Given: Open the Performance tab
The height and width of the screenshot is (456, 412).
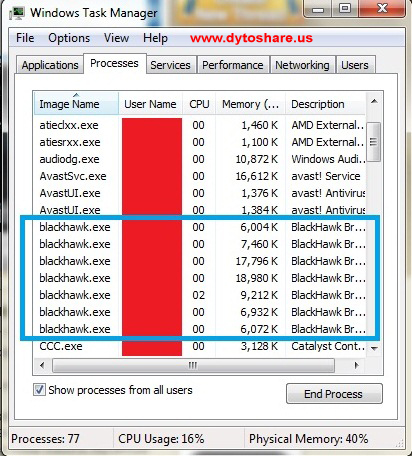Looking at the screenshot, I should [233, 65].
